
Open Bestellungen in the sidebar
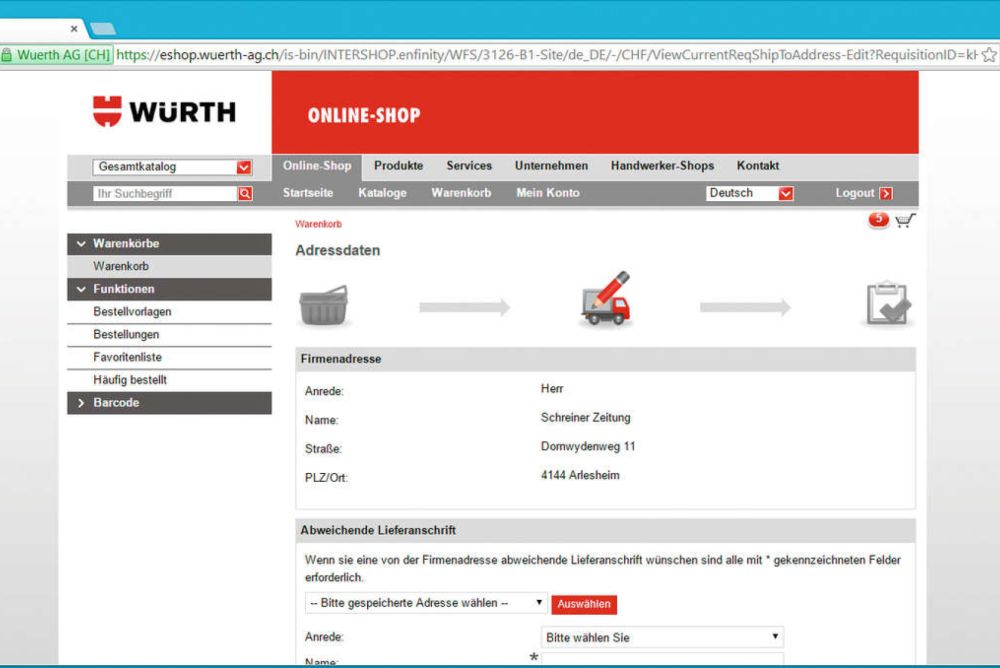(x=169, y=335)
